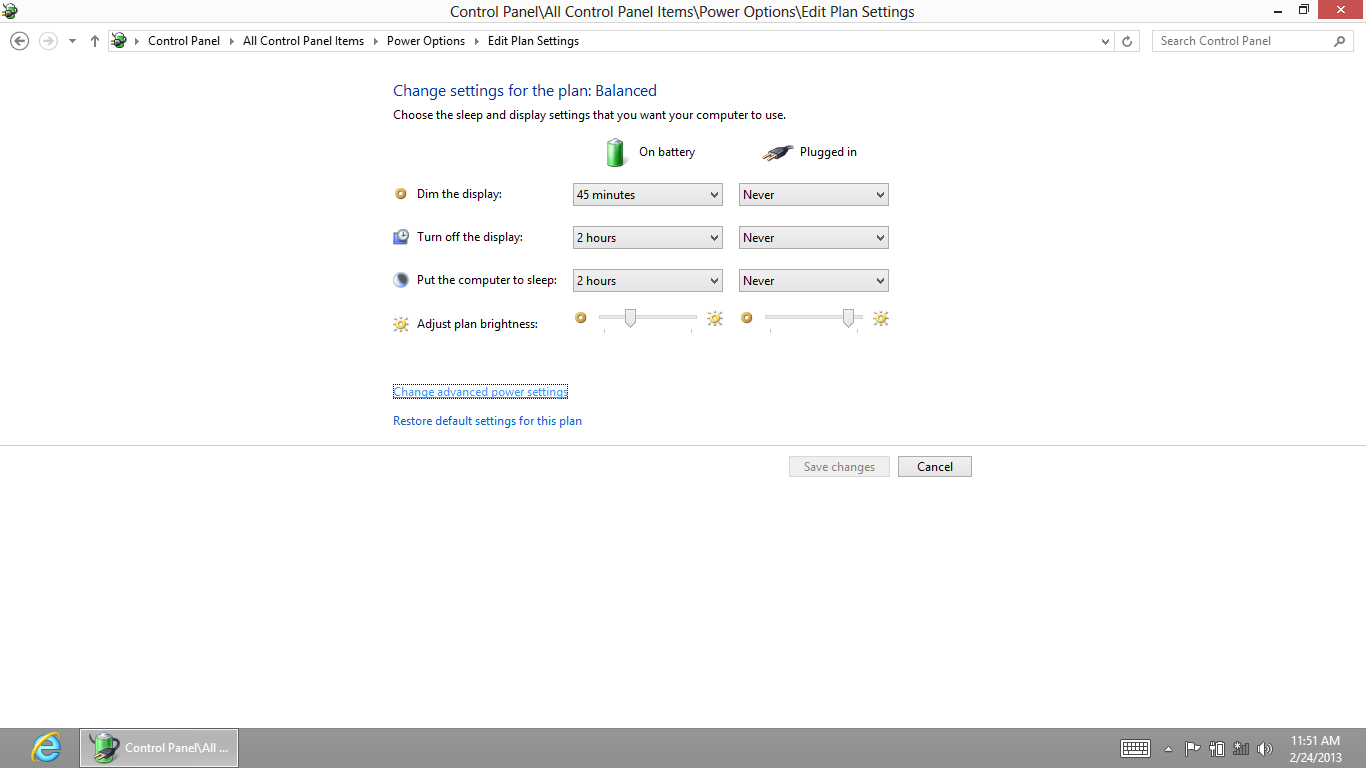
Task: Click the Action Center flag icon
Action: (x=1192, y=748)
